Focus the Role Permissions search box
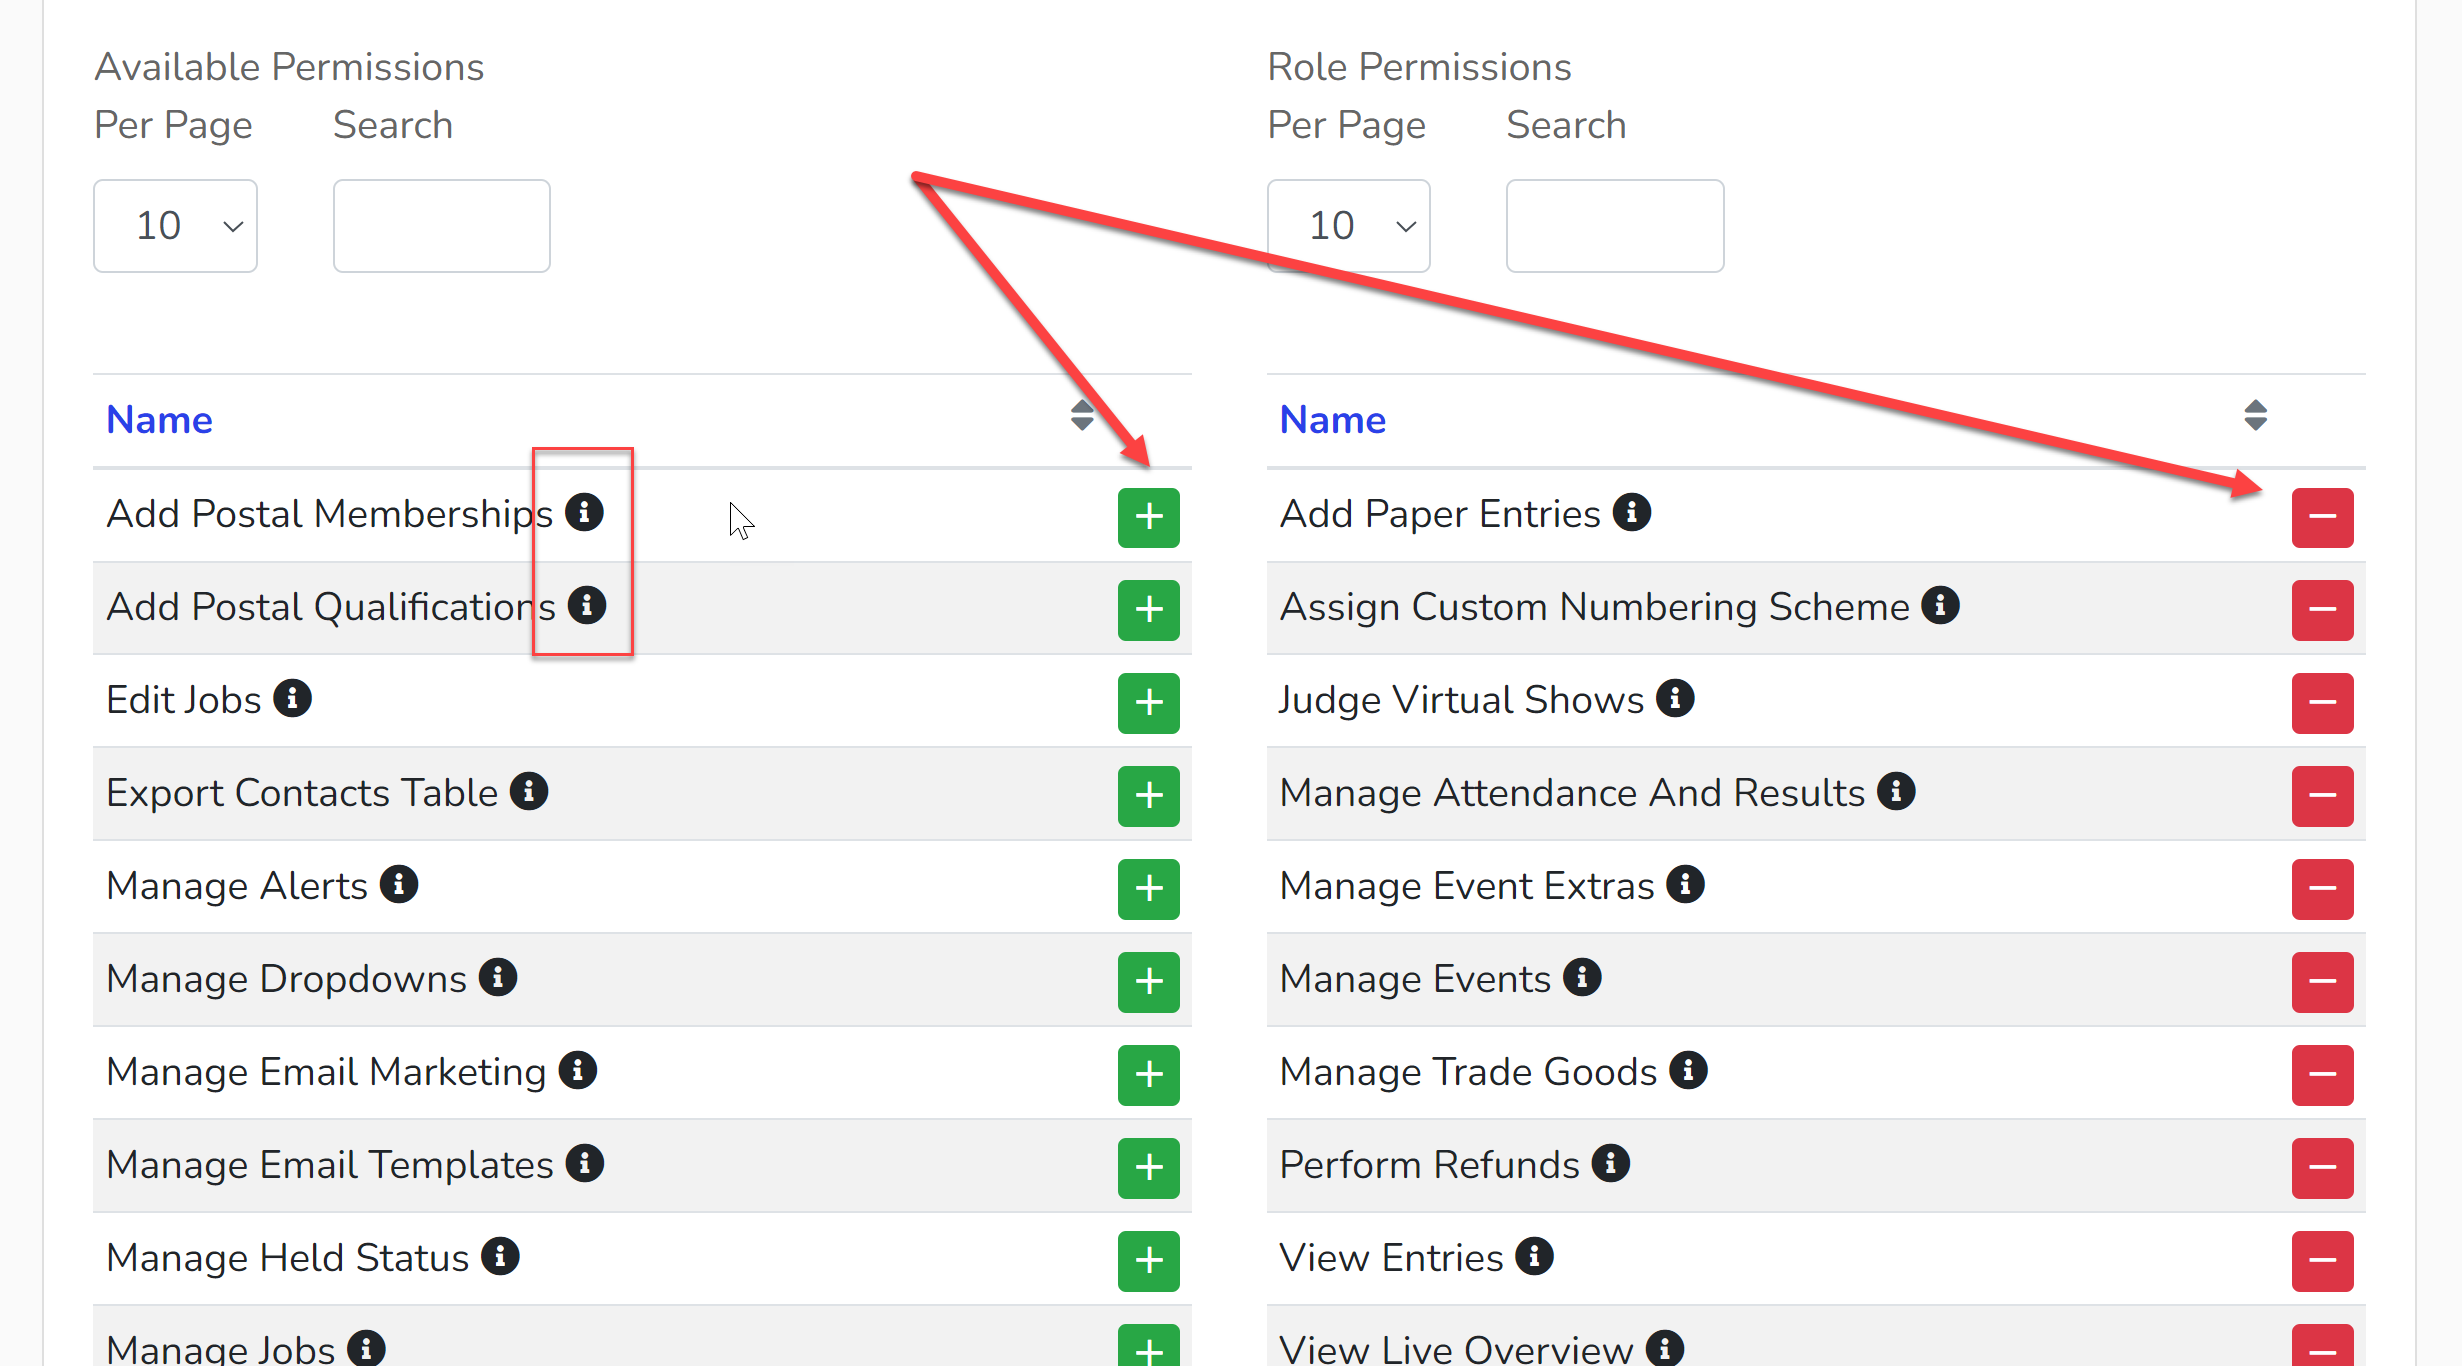The image size is (2462, 1366). pyautogui.click(x=1615, y=226)
